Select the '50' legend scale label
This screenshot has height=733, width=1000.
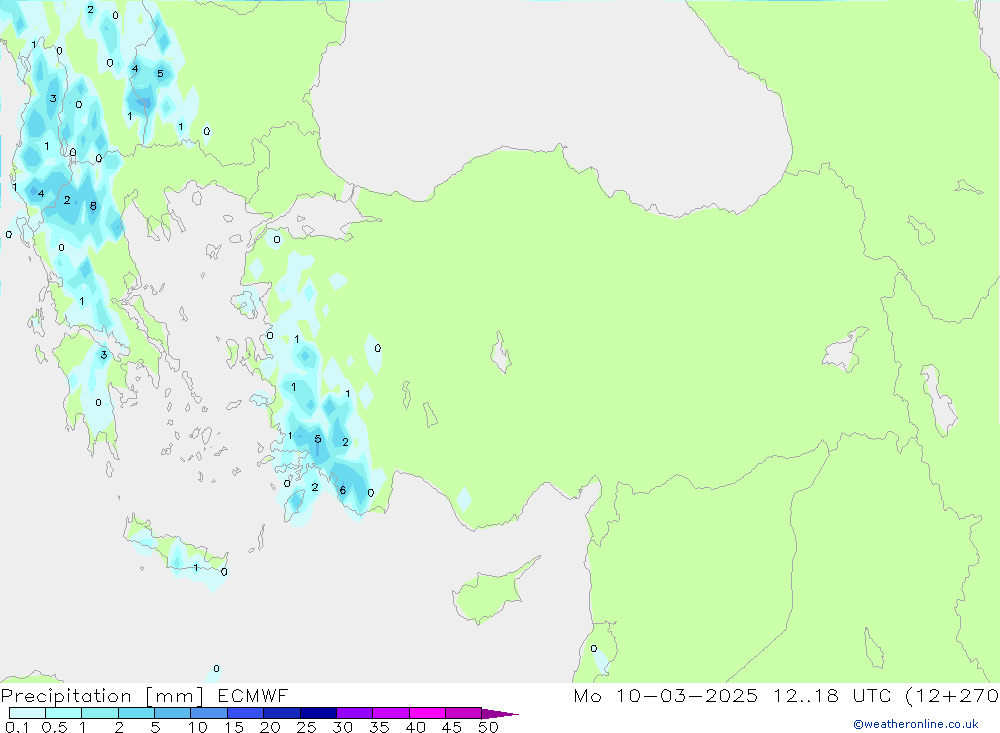click(x=489, y=727)
